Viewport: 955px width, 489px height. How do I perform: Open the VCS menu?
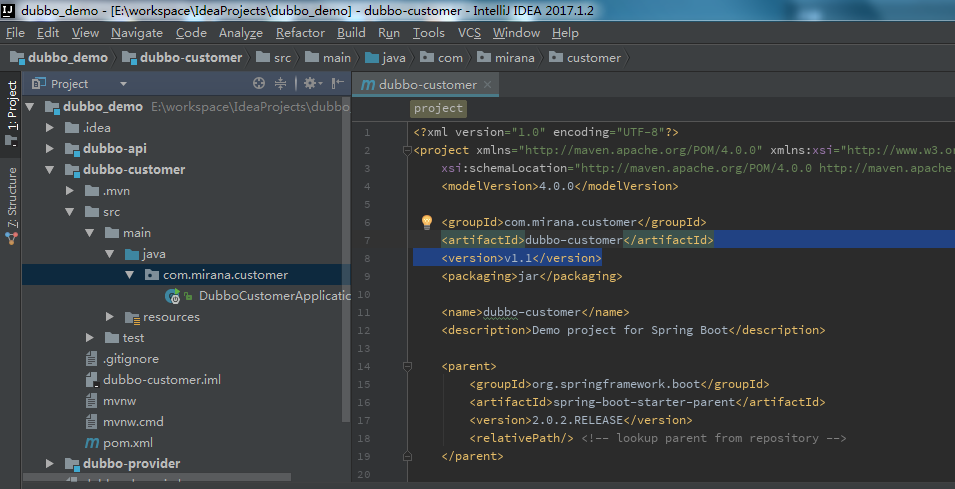[470, 33]
